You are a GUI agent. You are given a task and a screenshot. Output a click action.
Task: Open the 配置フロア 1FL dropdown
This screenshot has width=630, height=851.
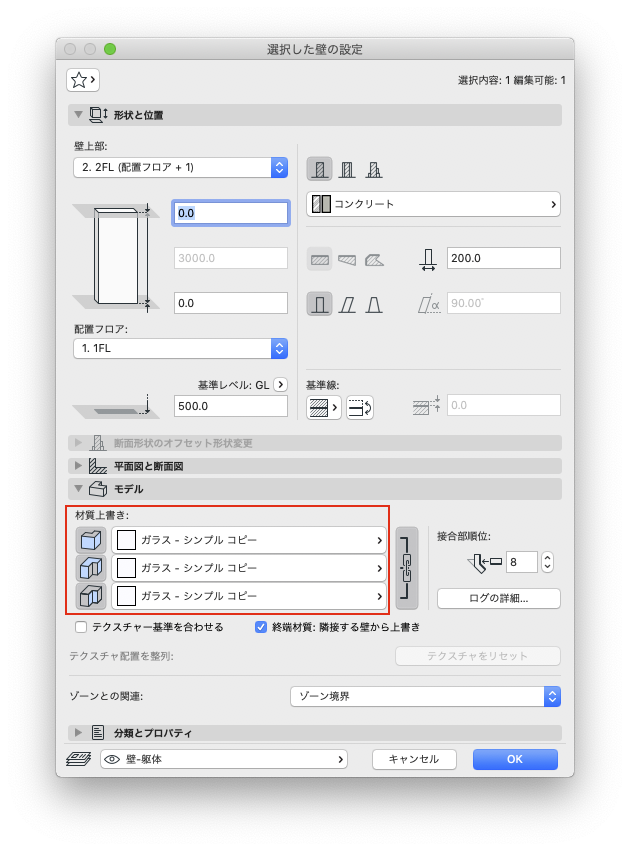pyautogui.click(x=181, y=348)
